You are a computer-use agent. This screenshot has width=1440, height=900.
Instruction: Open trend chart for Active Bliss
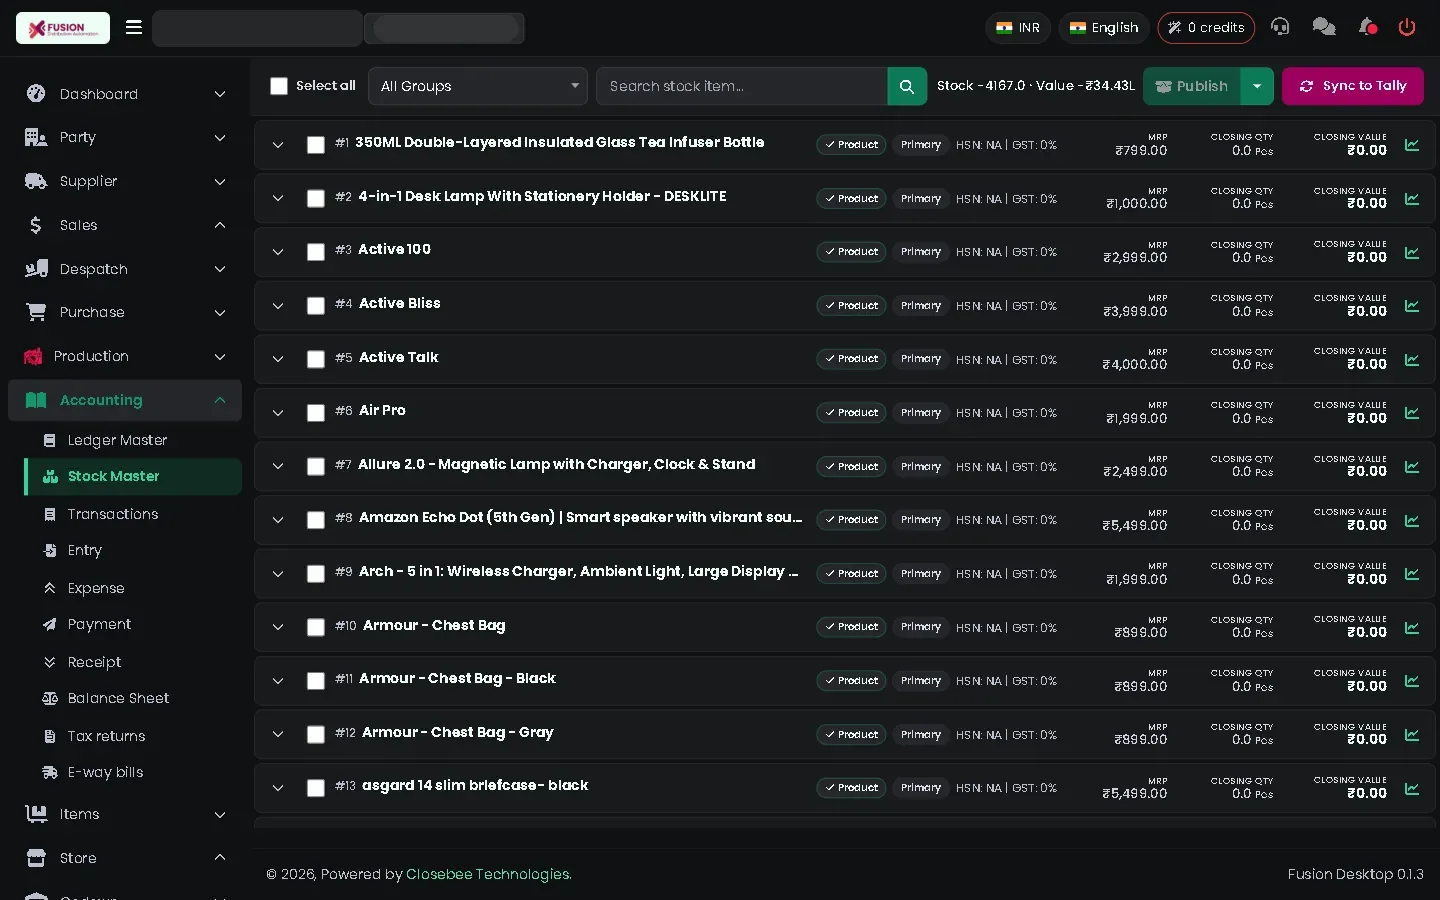click(1412, 306)
